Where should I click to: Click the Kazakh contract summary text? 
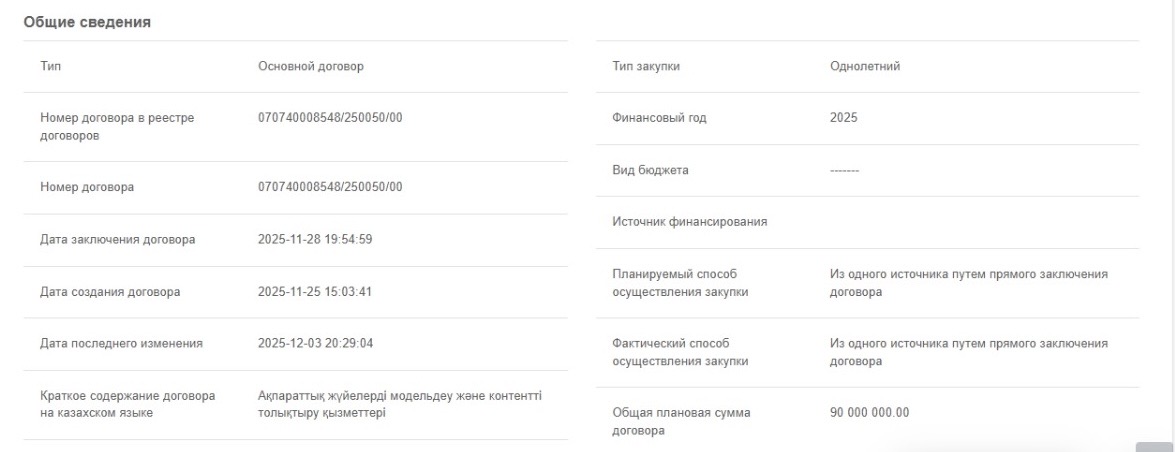400,405
